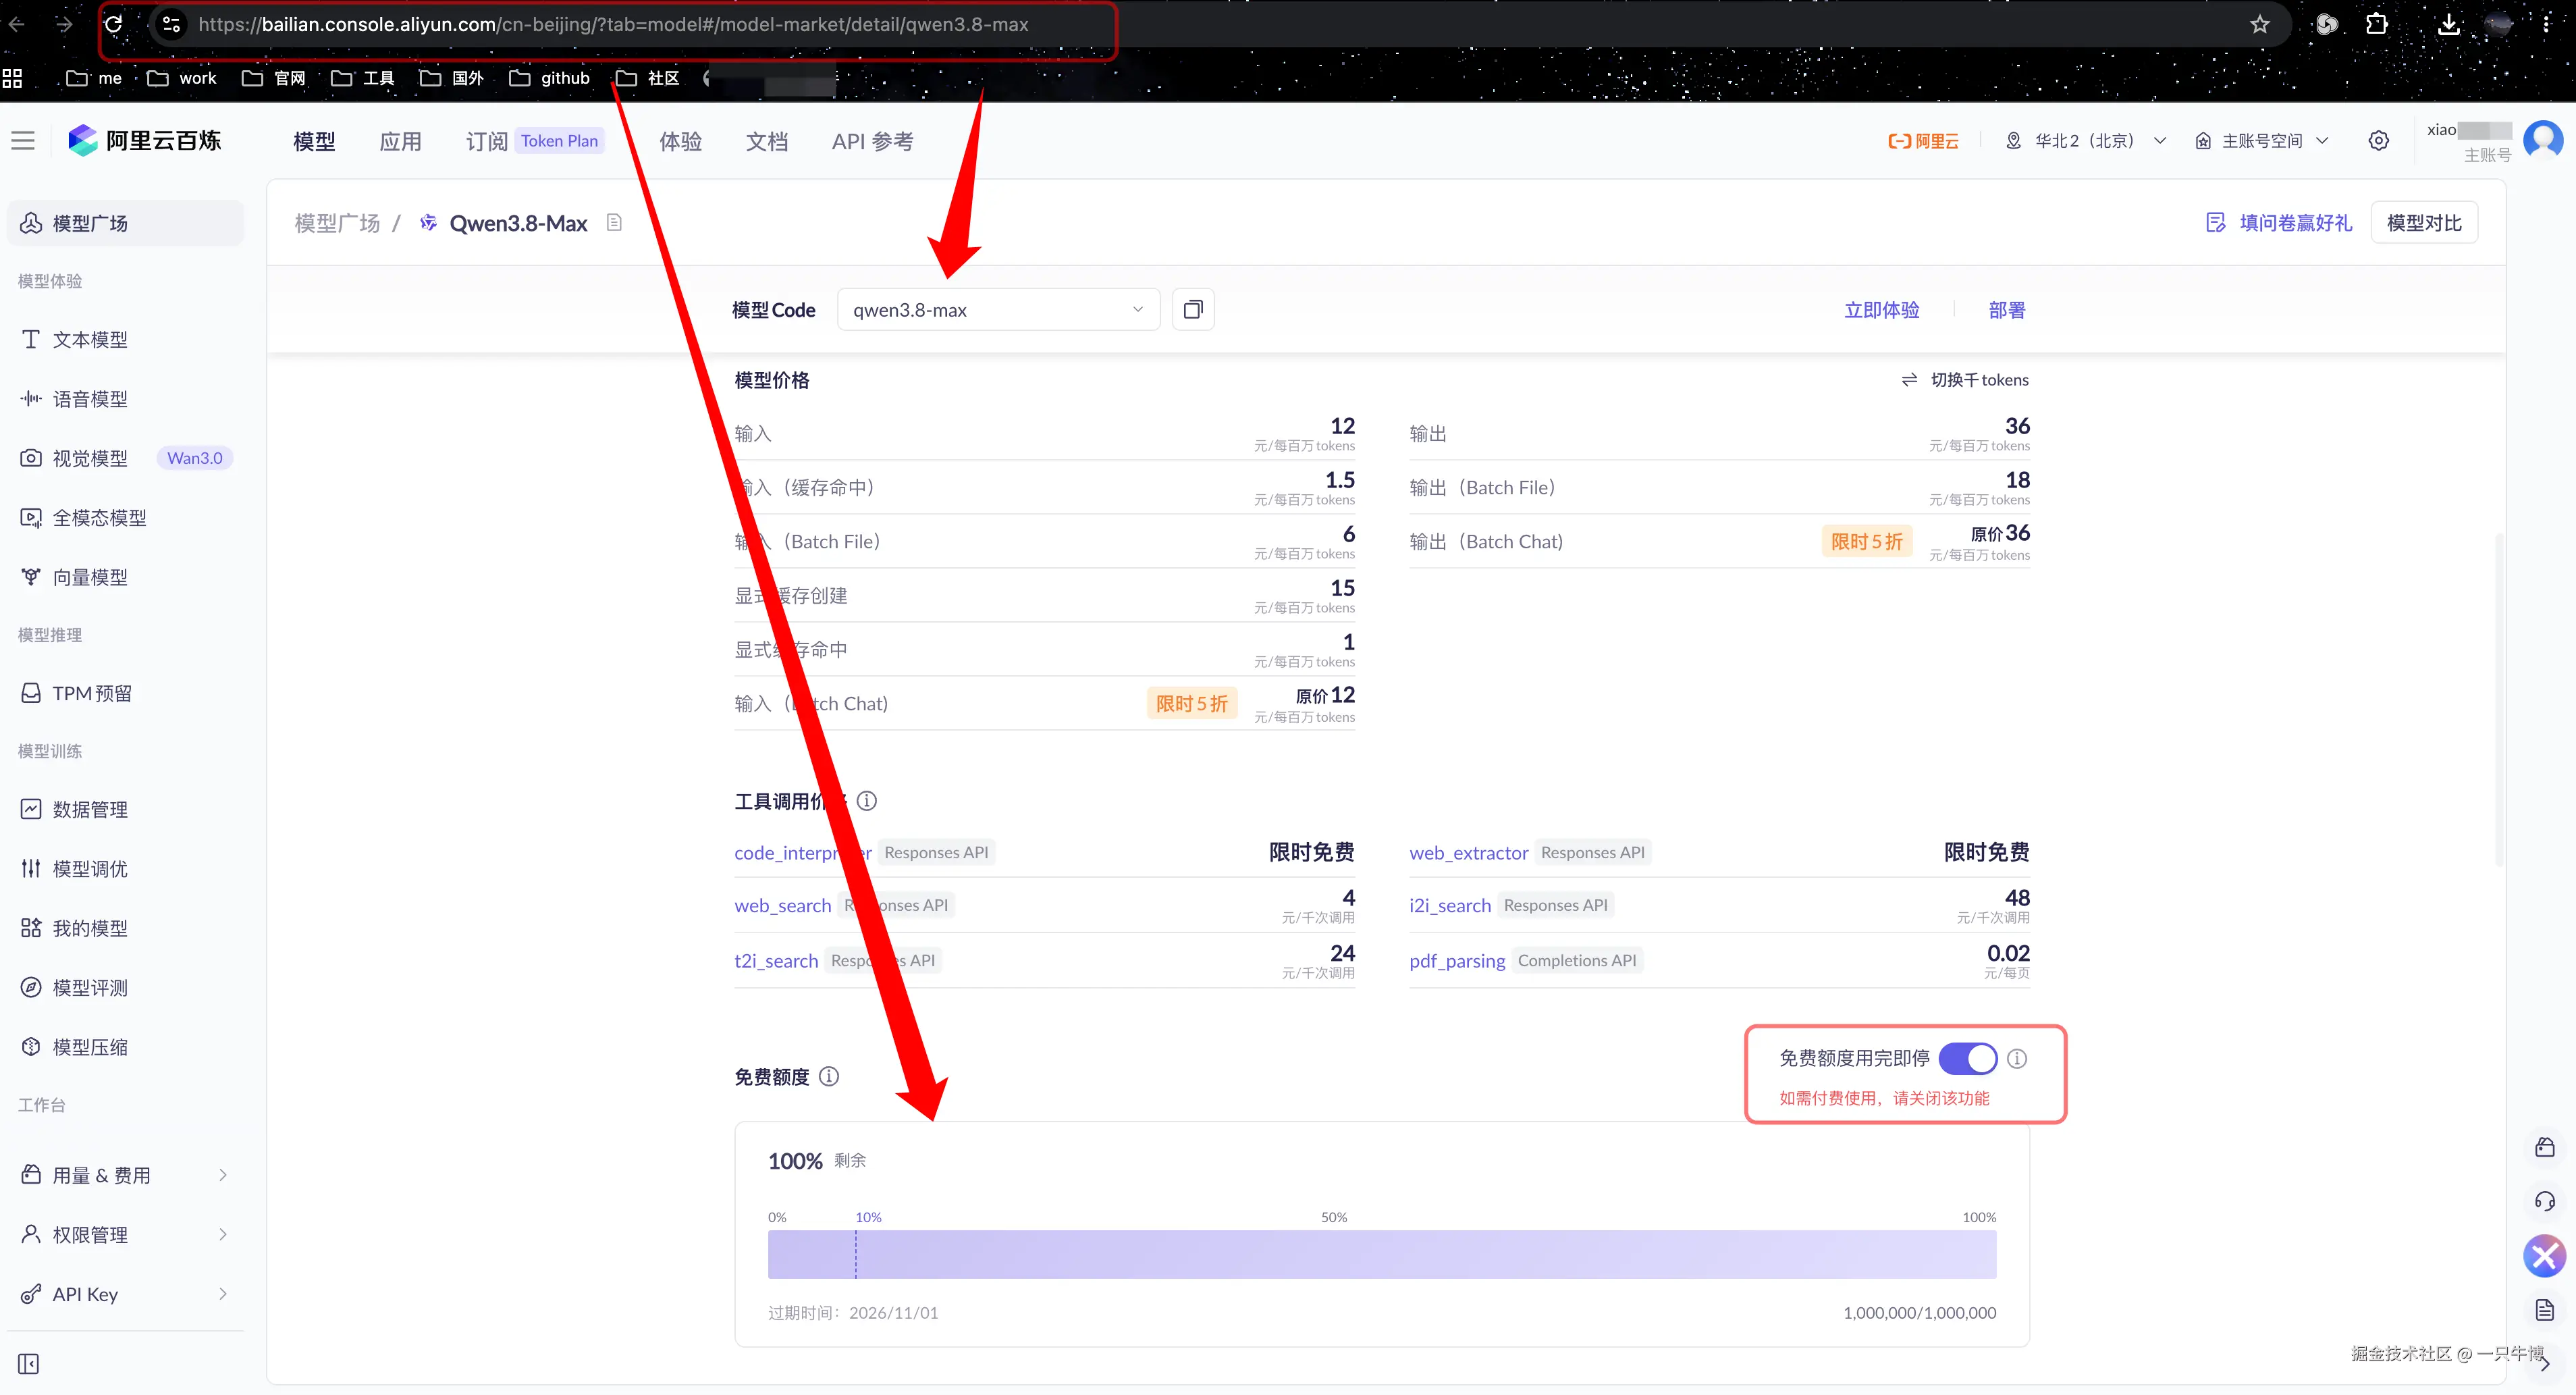Open 文本模型 in the sidebar
Image resolution: width=2576 pixels, height=1395 pixels.
pyautogui.click(x=125, y=340)
